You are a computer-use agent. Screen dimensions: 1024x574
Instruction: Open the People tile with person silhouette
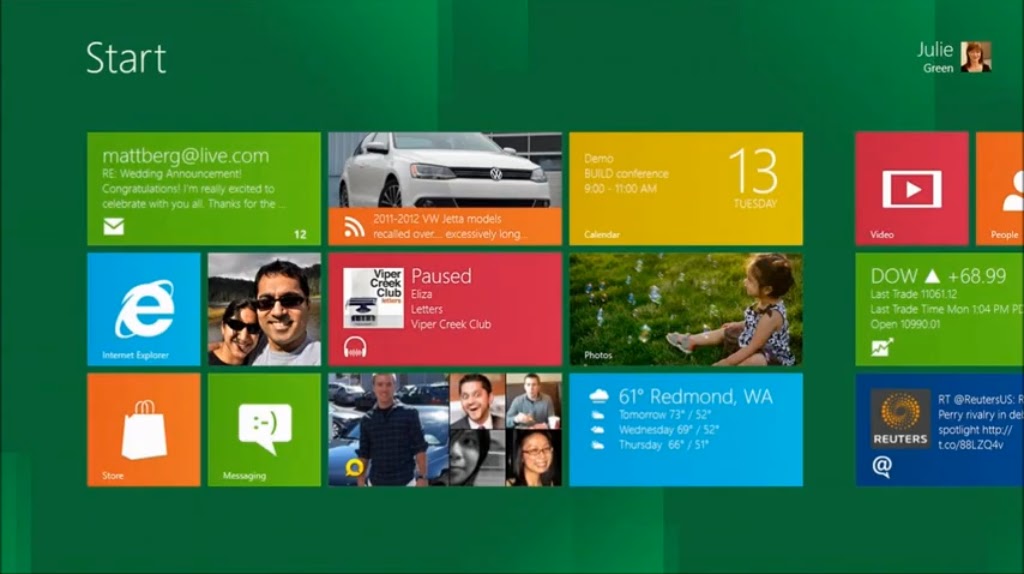click(x=1000, y=189)
